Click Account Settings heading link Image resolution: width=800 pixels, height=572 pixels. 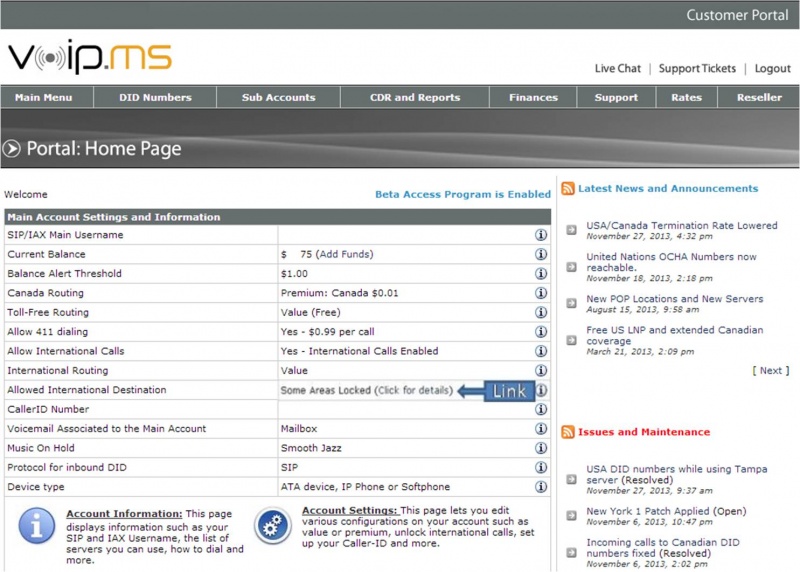[349, 510]
